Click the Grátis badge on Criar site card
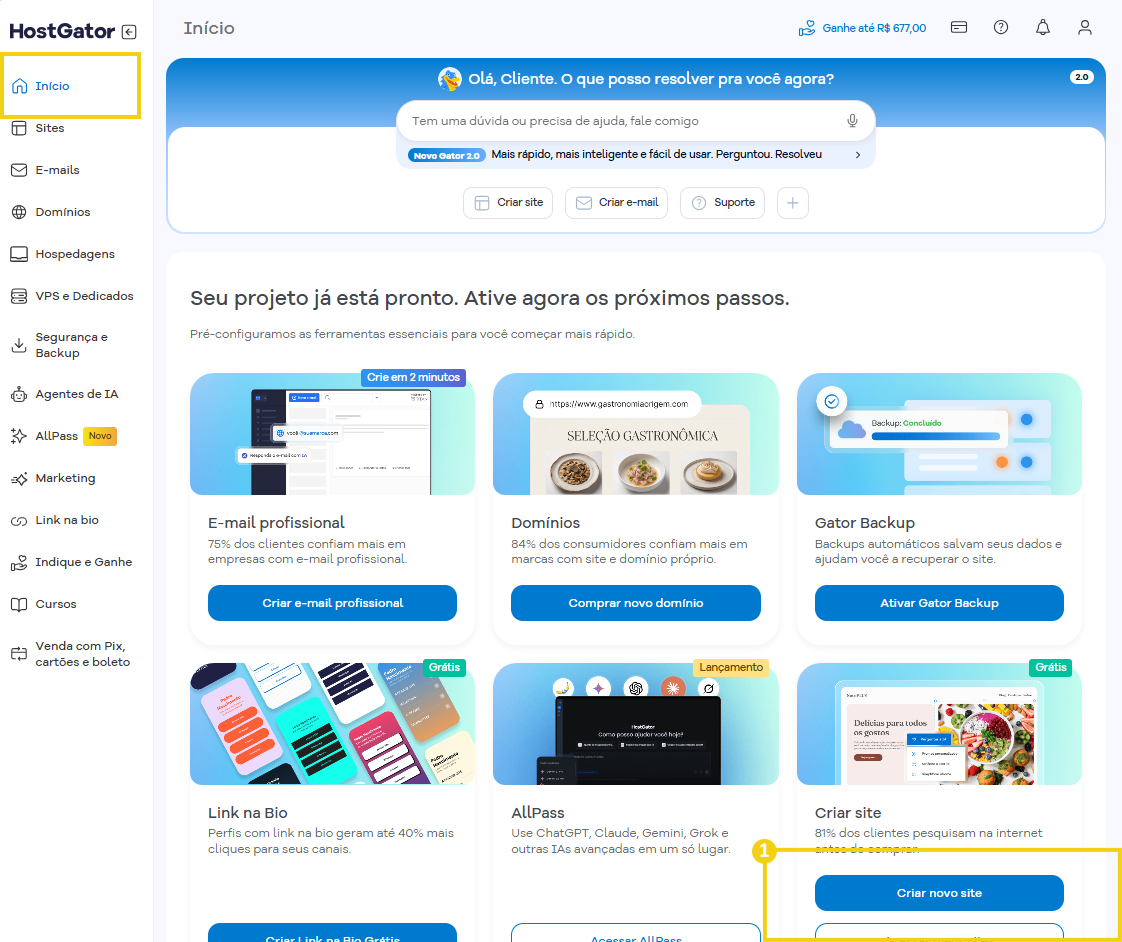 coord(1050,667)
